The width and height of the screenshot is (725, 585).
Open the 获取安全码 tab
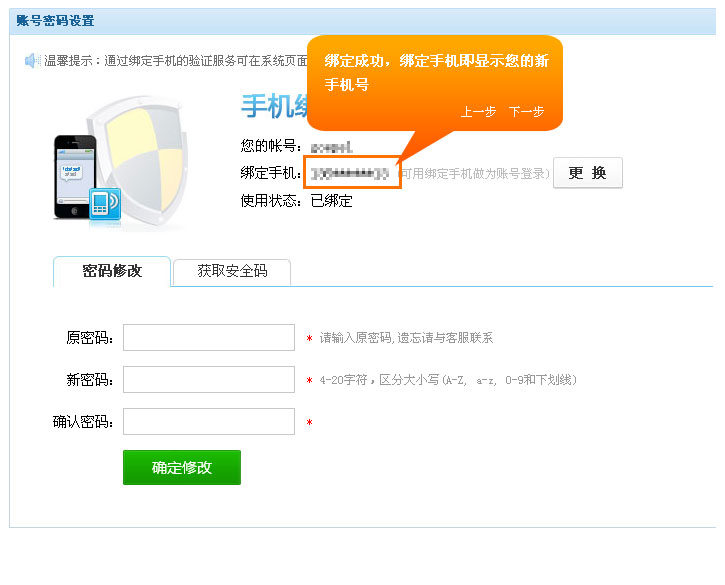[231, 271]
